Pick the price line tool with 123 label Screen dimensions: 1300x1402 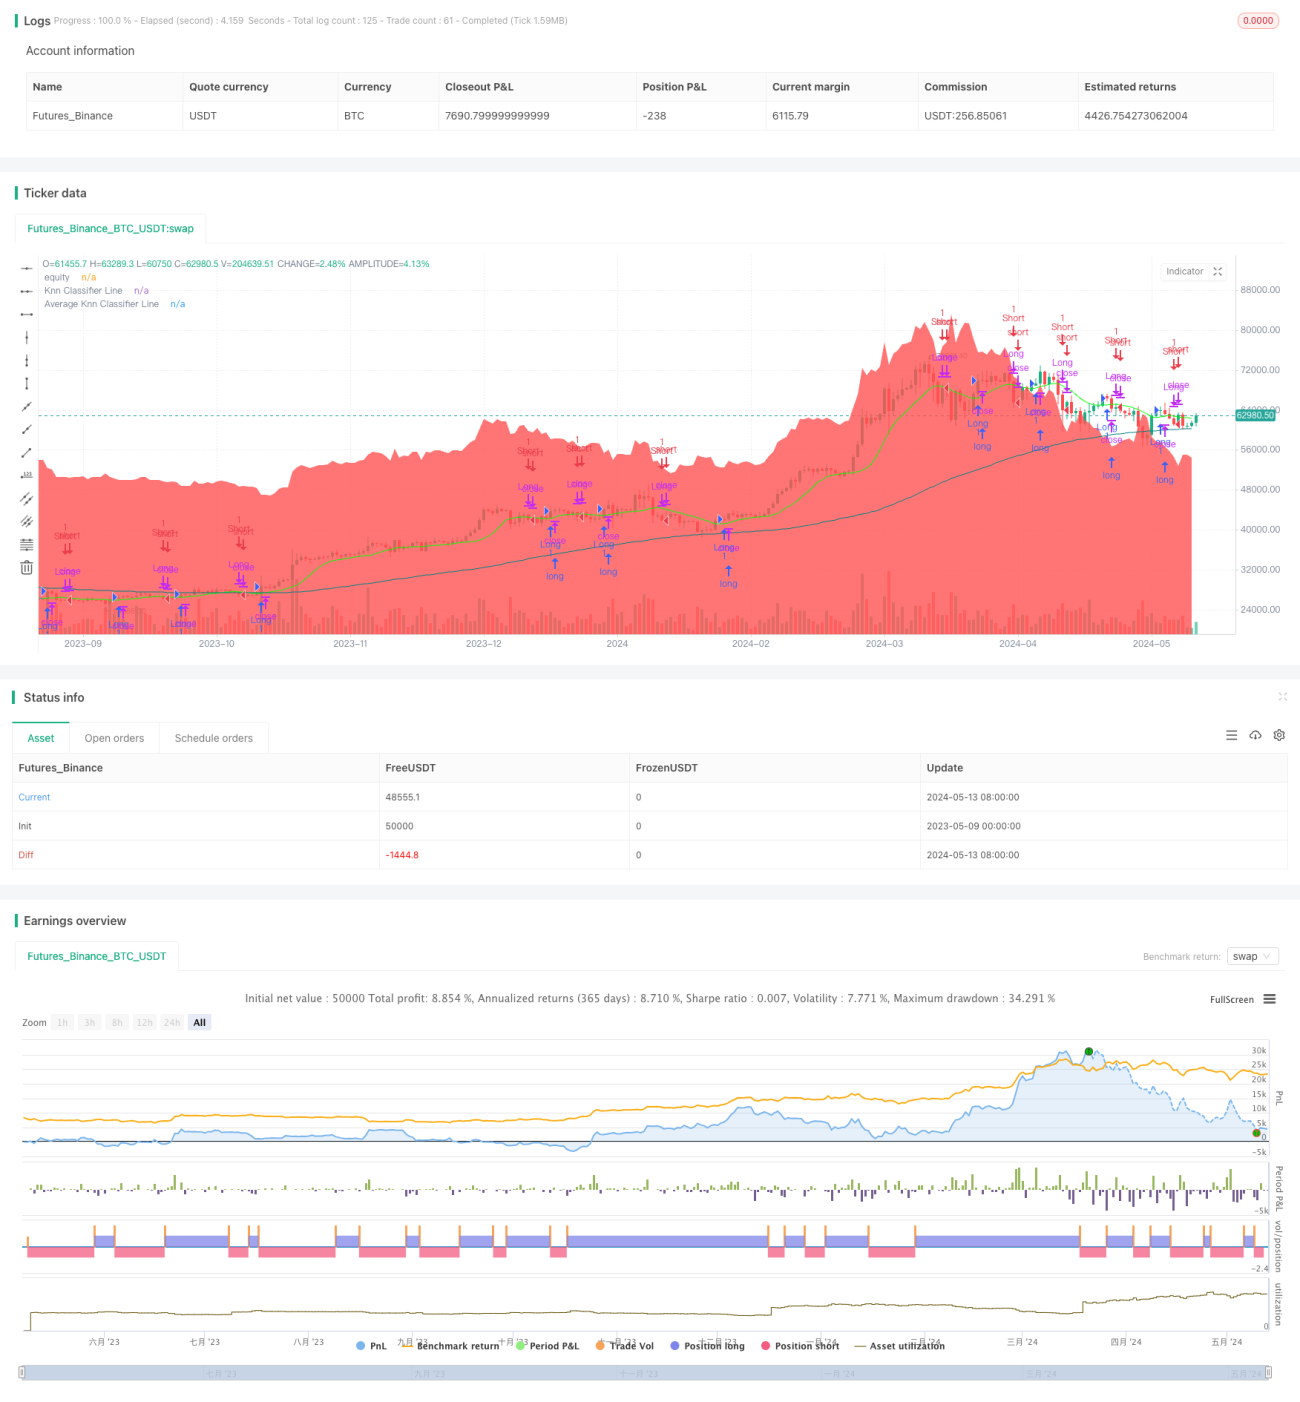27,475
